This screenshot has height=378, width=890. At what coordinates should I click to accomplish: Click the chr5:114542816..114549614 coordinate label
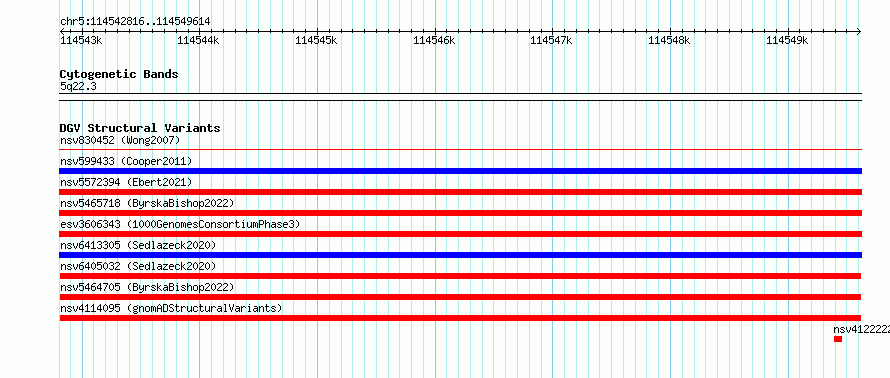coord(135,22)
